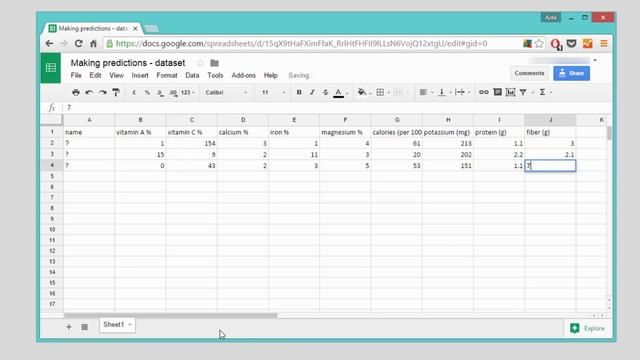Click the Print icon in toolbar

pyautogui.click(x=76, y=92)
